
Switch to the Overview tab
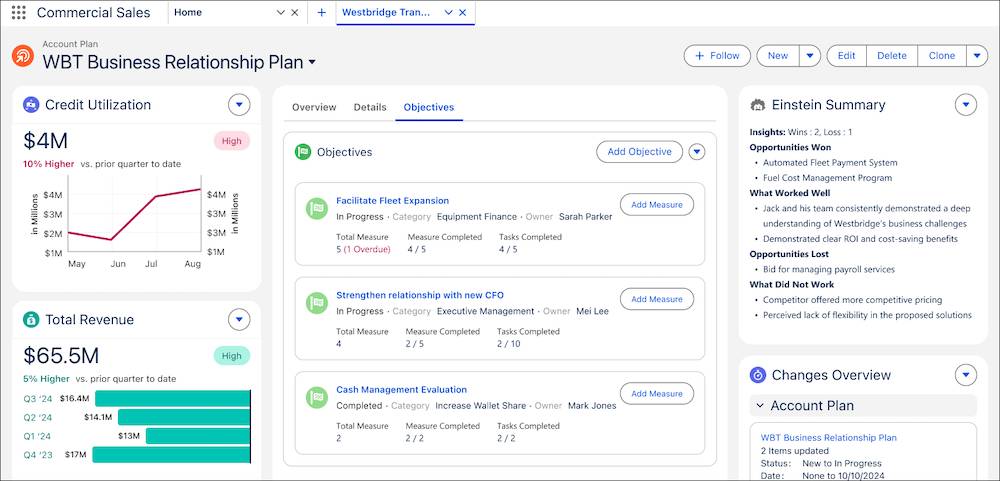coord(314,107)
